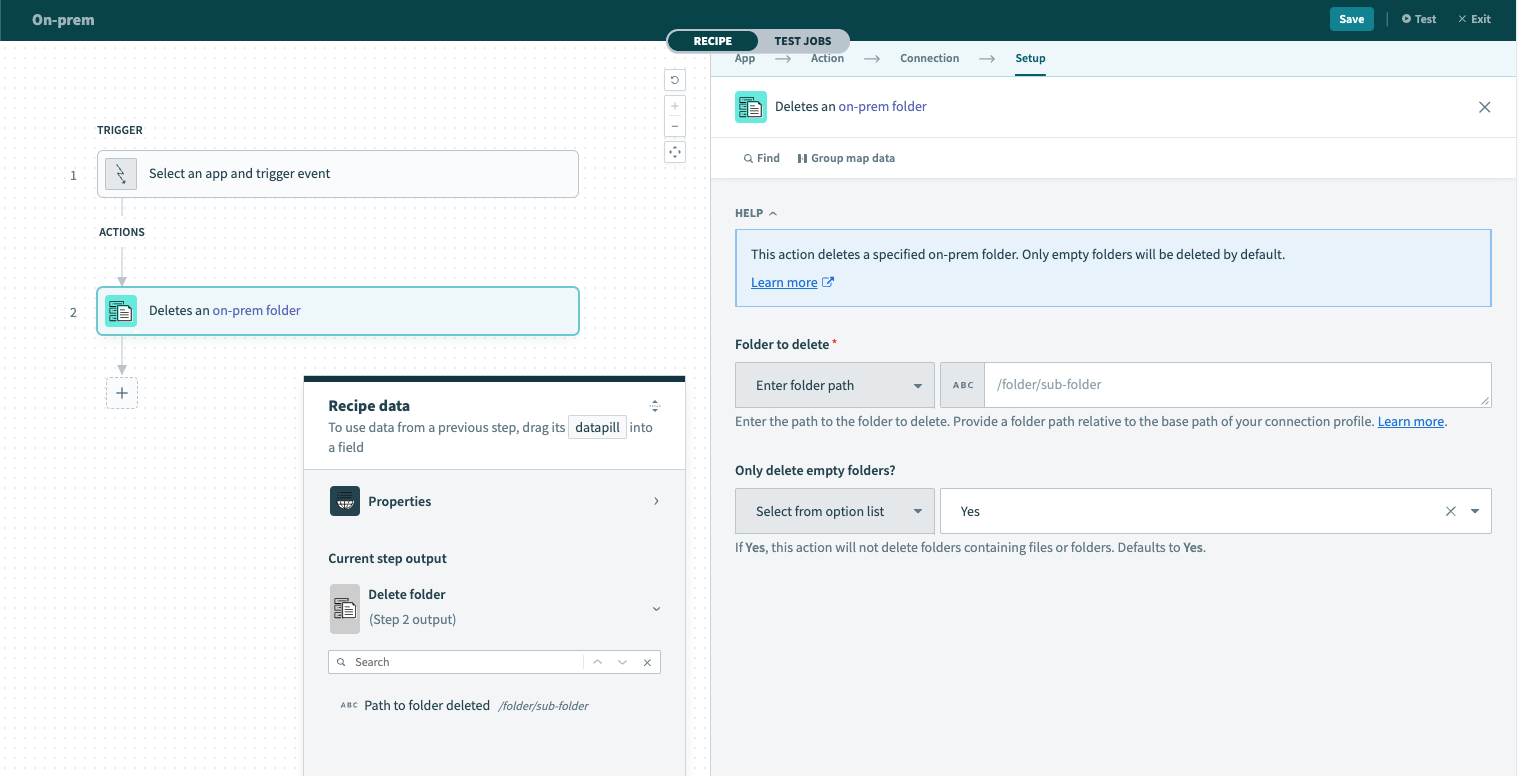This screenshot has width=1519, height=776.
Task: Click the Save button
Action: coord(1351,19)
